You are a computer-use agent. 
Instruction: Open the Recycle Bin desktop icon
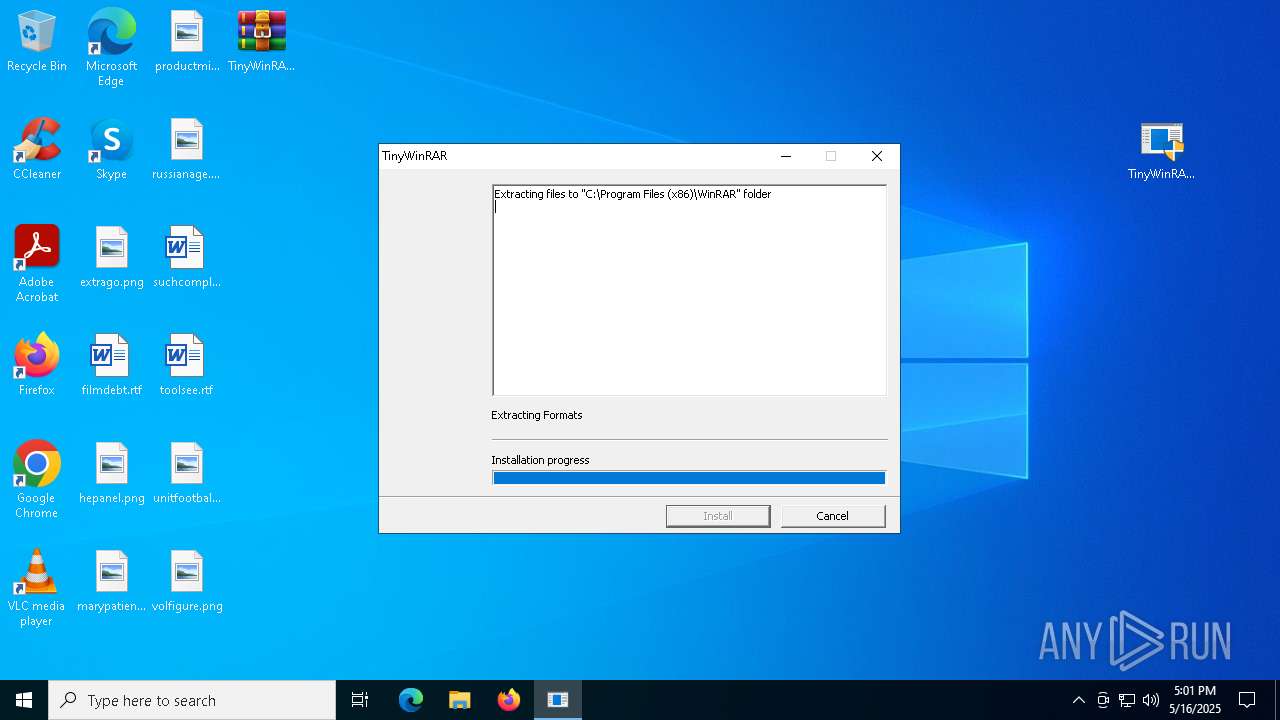point(37,42)
